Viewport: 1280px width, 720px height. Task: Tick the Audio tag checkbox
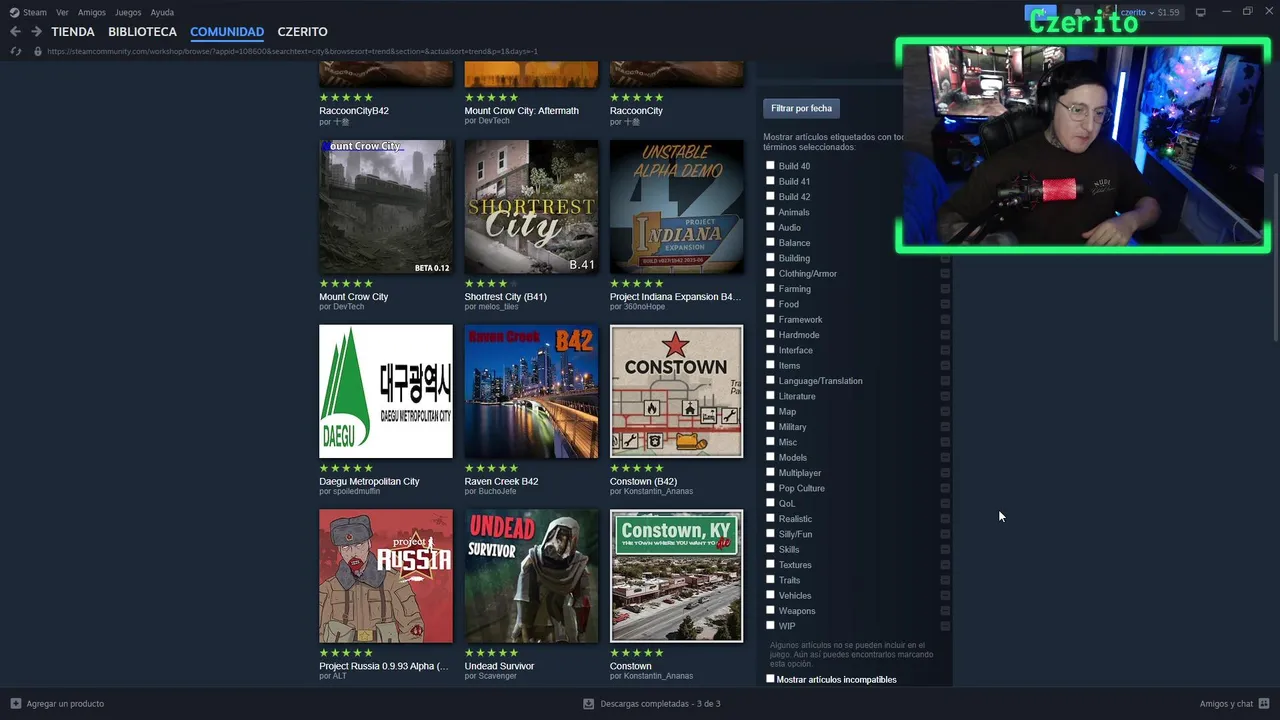[770, 227]
